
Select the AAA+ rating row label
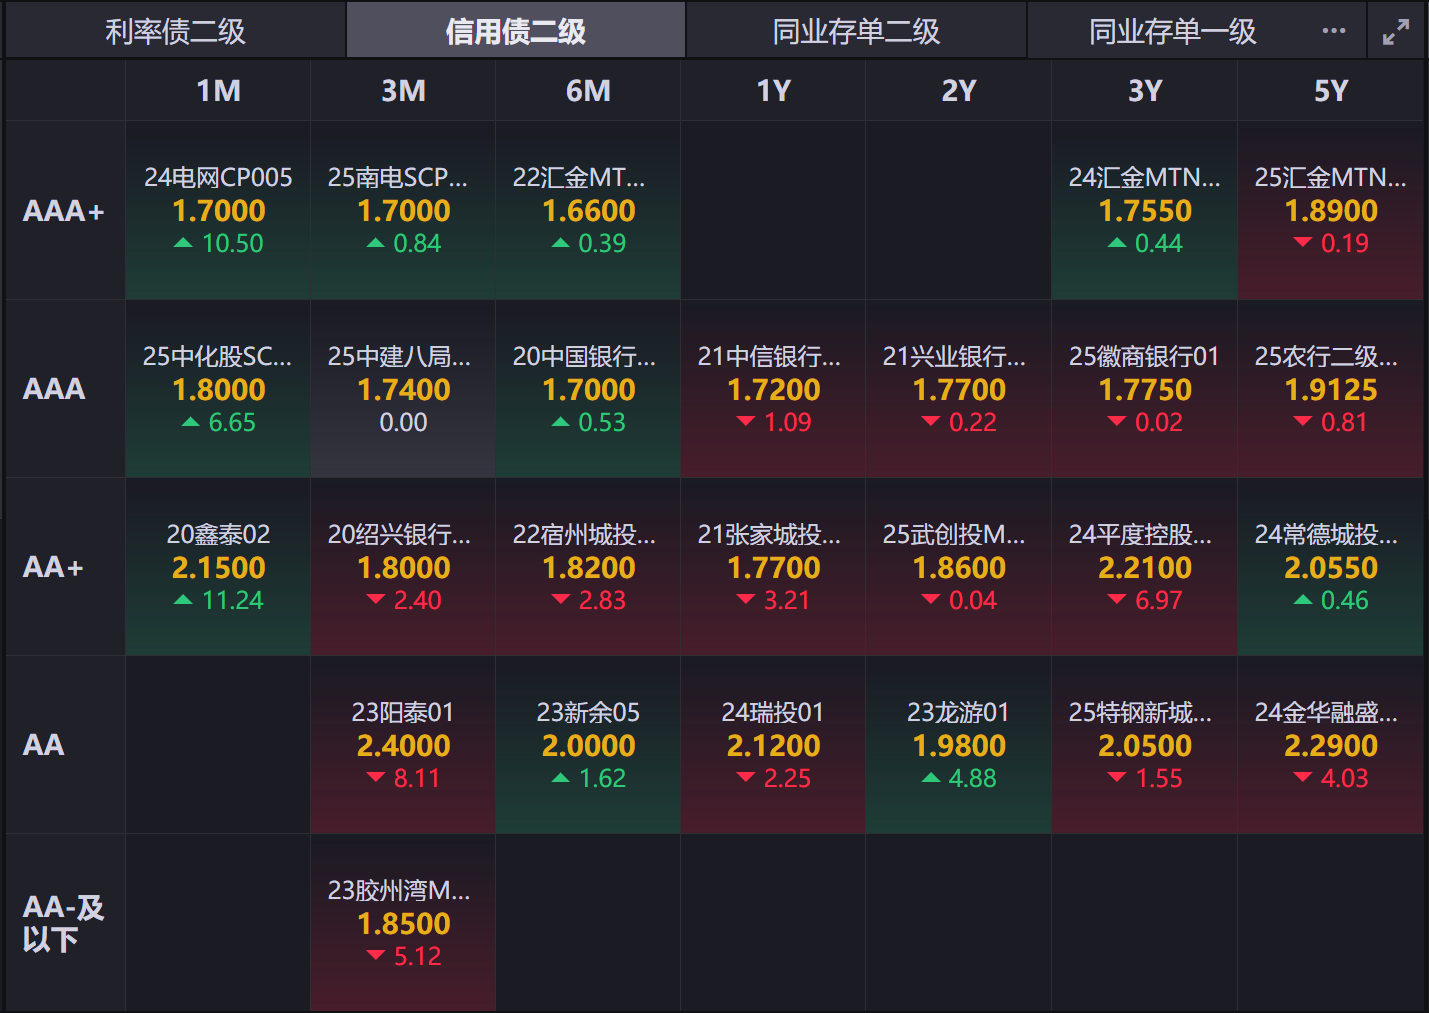65,211
